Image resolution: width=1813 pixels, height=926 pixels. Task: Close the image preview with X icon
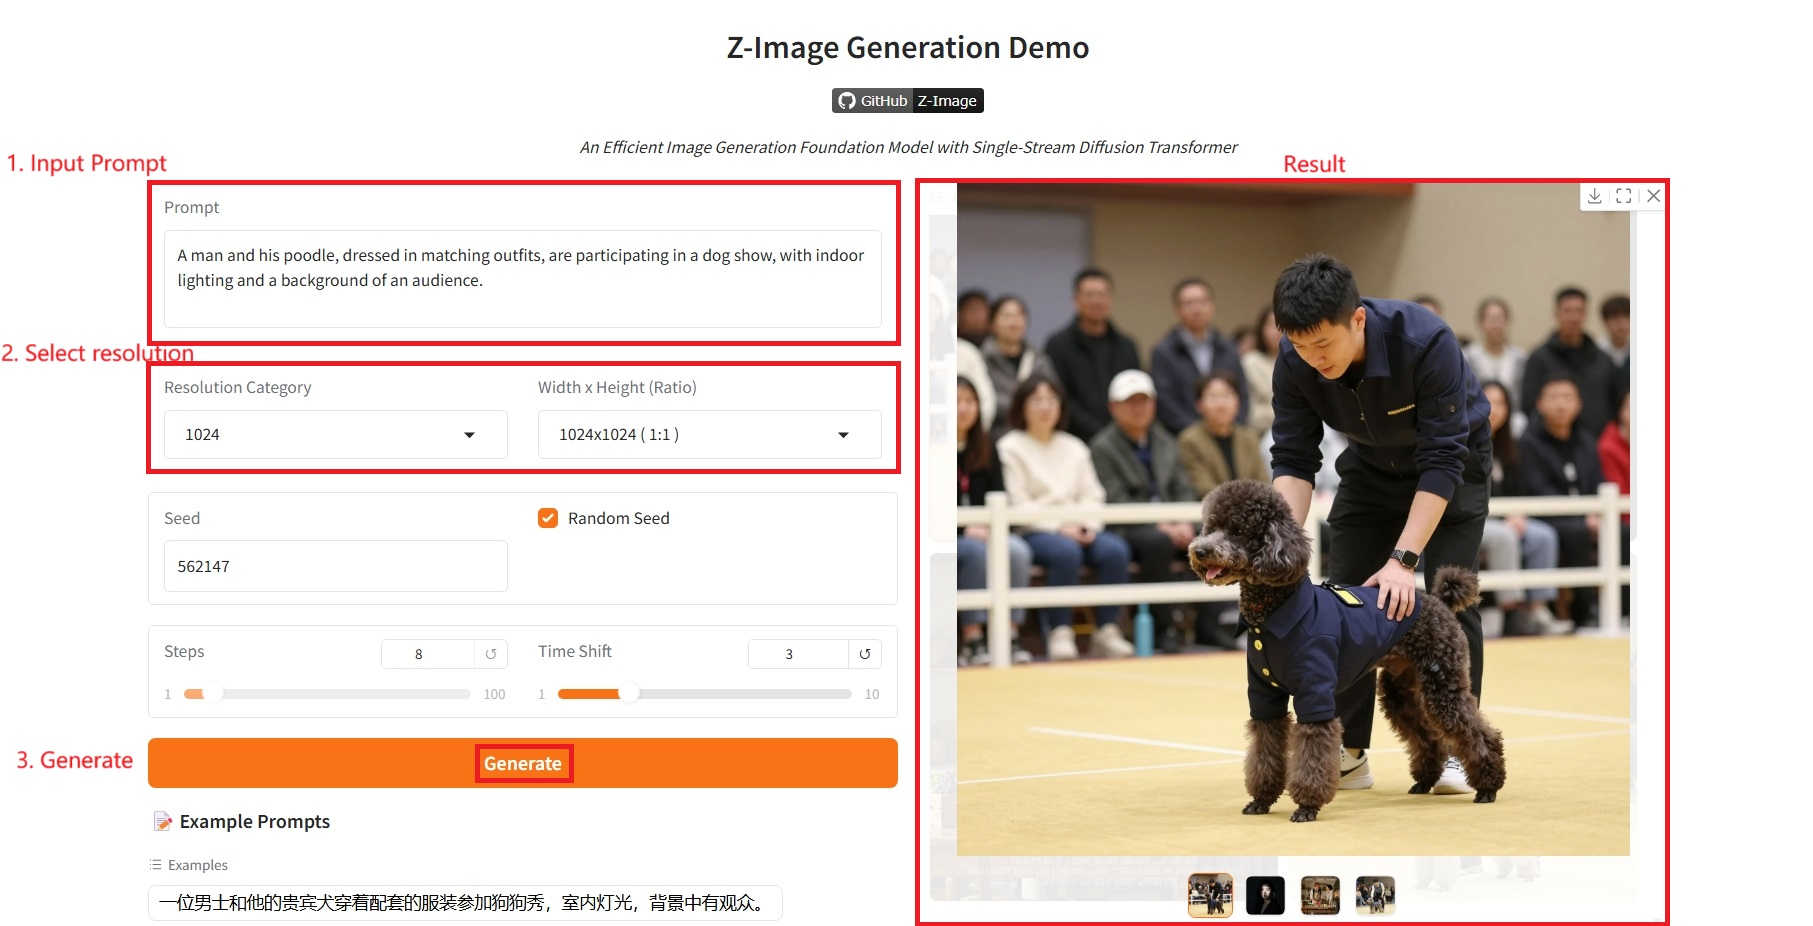click(x=1654, y=196)
